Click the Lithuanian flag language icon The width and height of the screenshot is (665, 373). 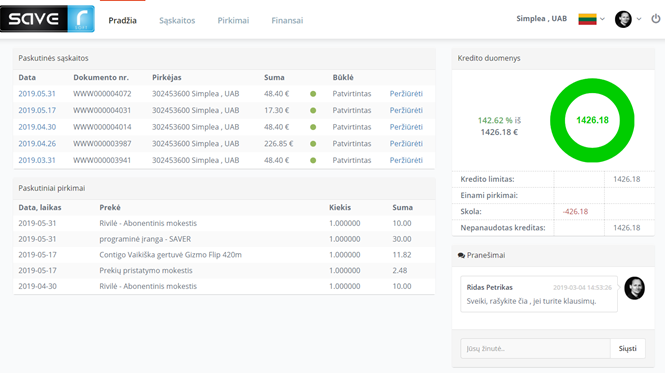(587, 19)
